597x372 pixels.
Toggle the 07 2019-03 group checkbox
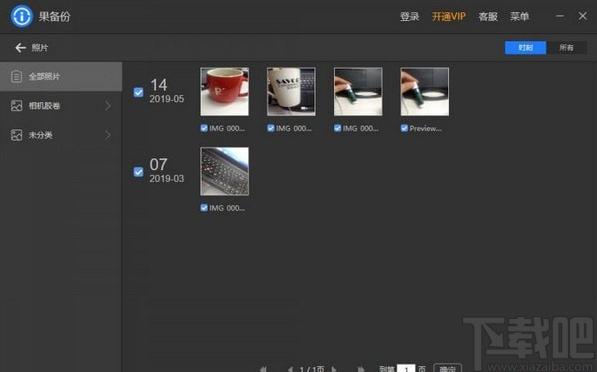pos(138,172)
